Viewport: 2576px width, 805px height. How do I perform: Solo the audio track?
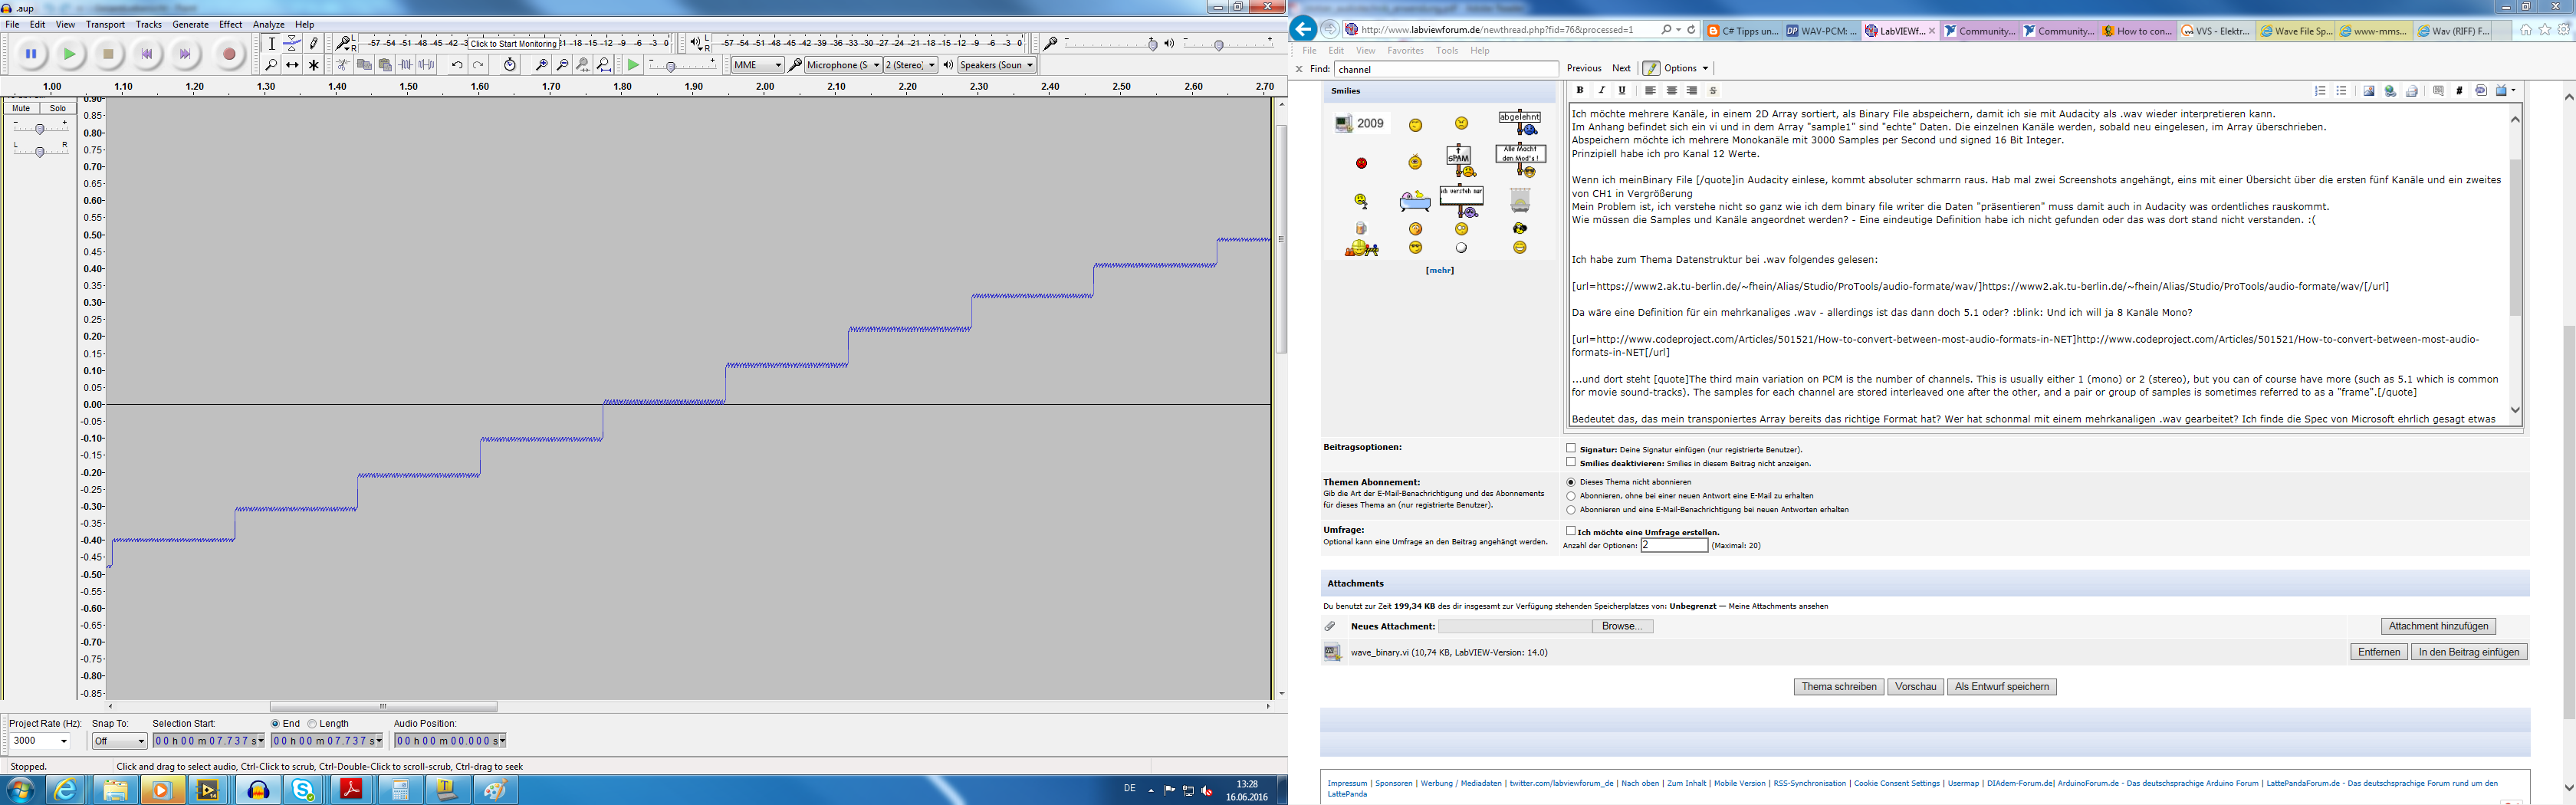click(x=58, y=108)
